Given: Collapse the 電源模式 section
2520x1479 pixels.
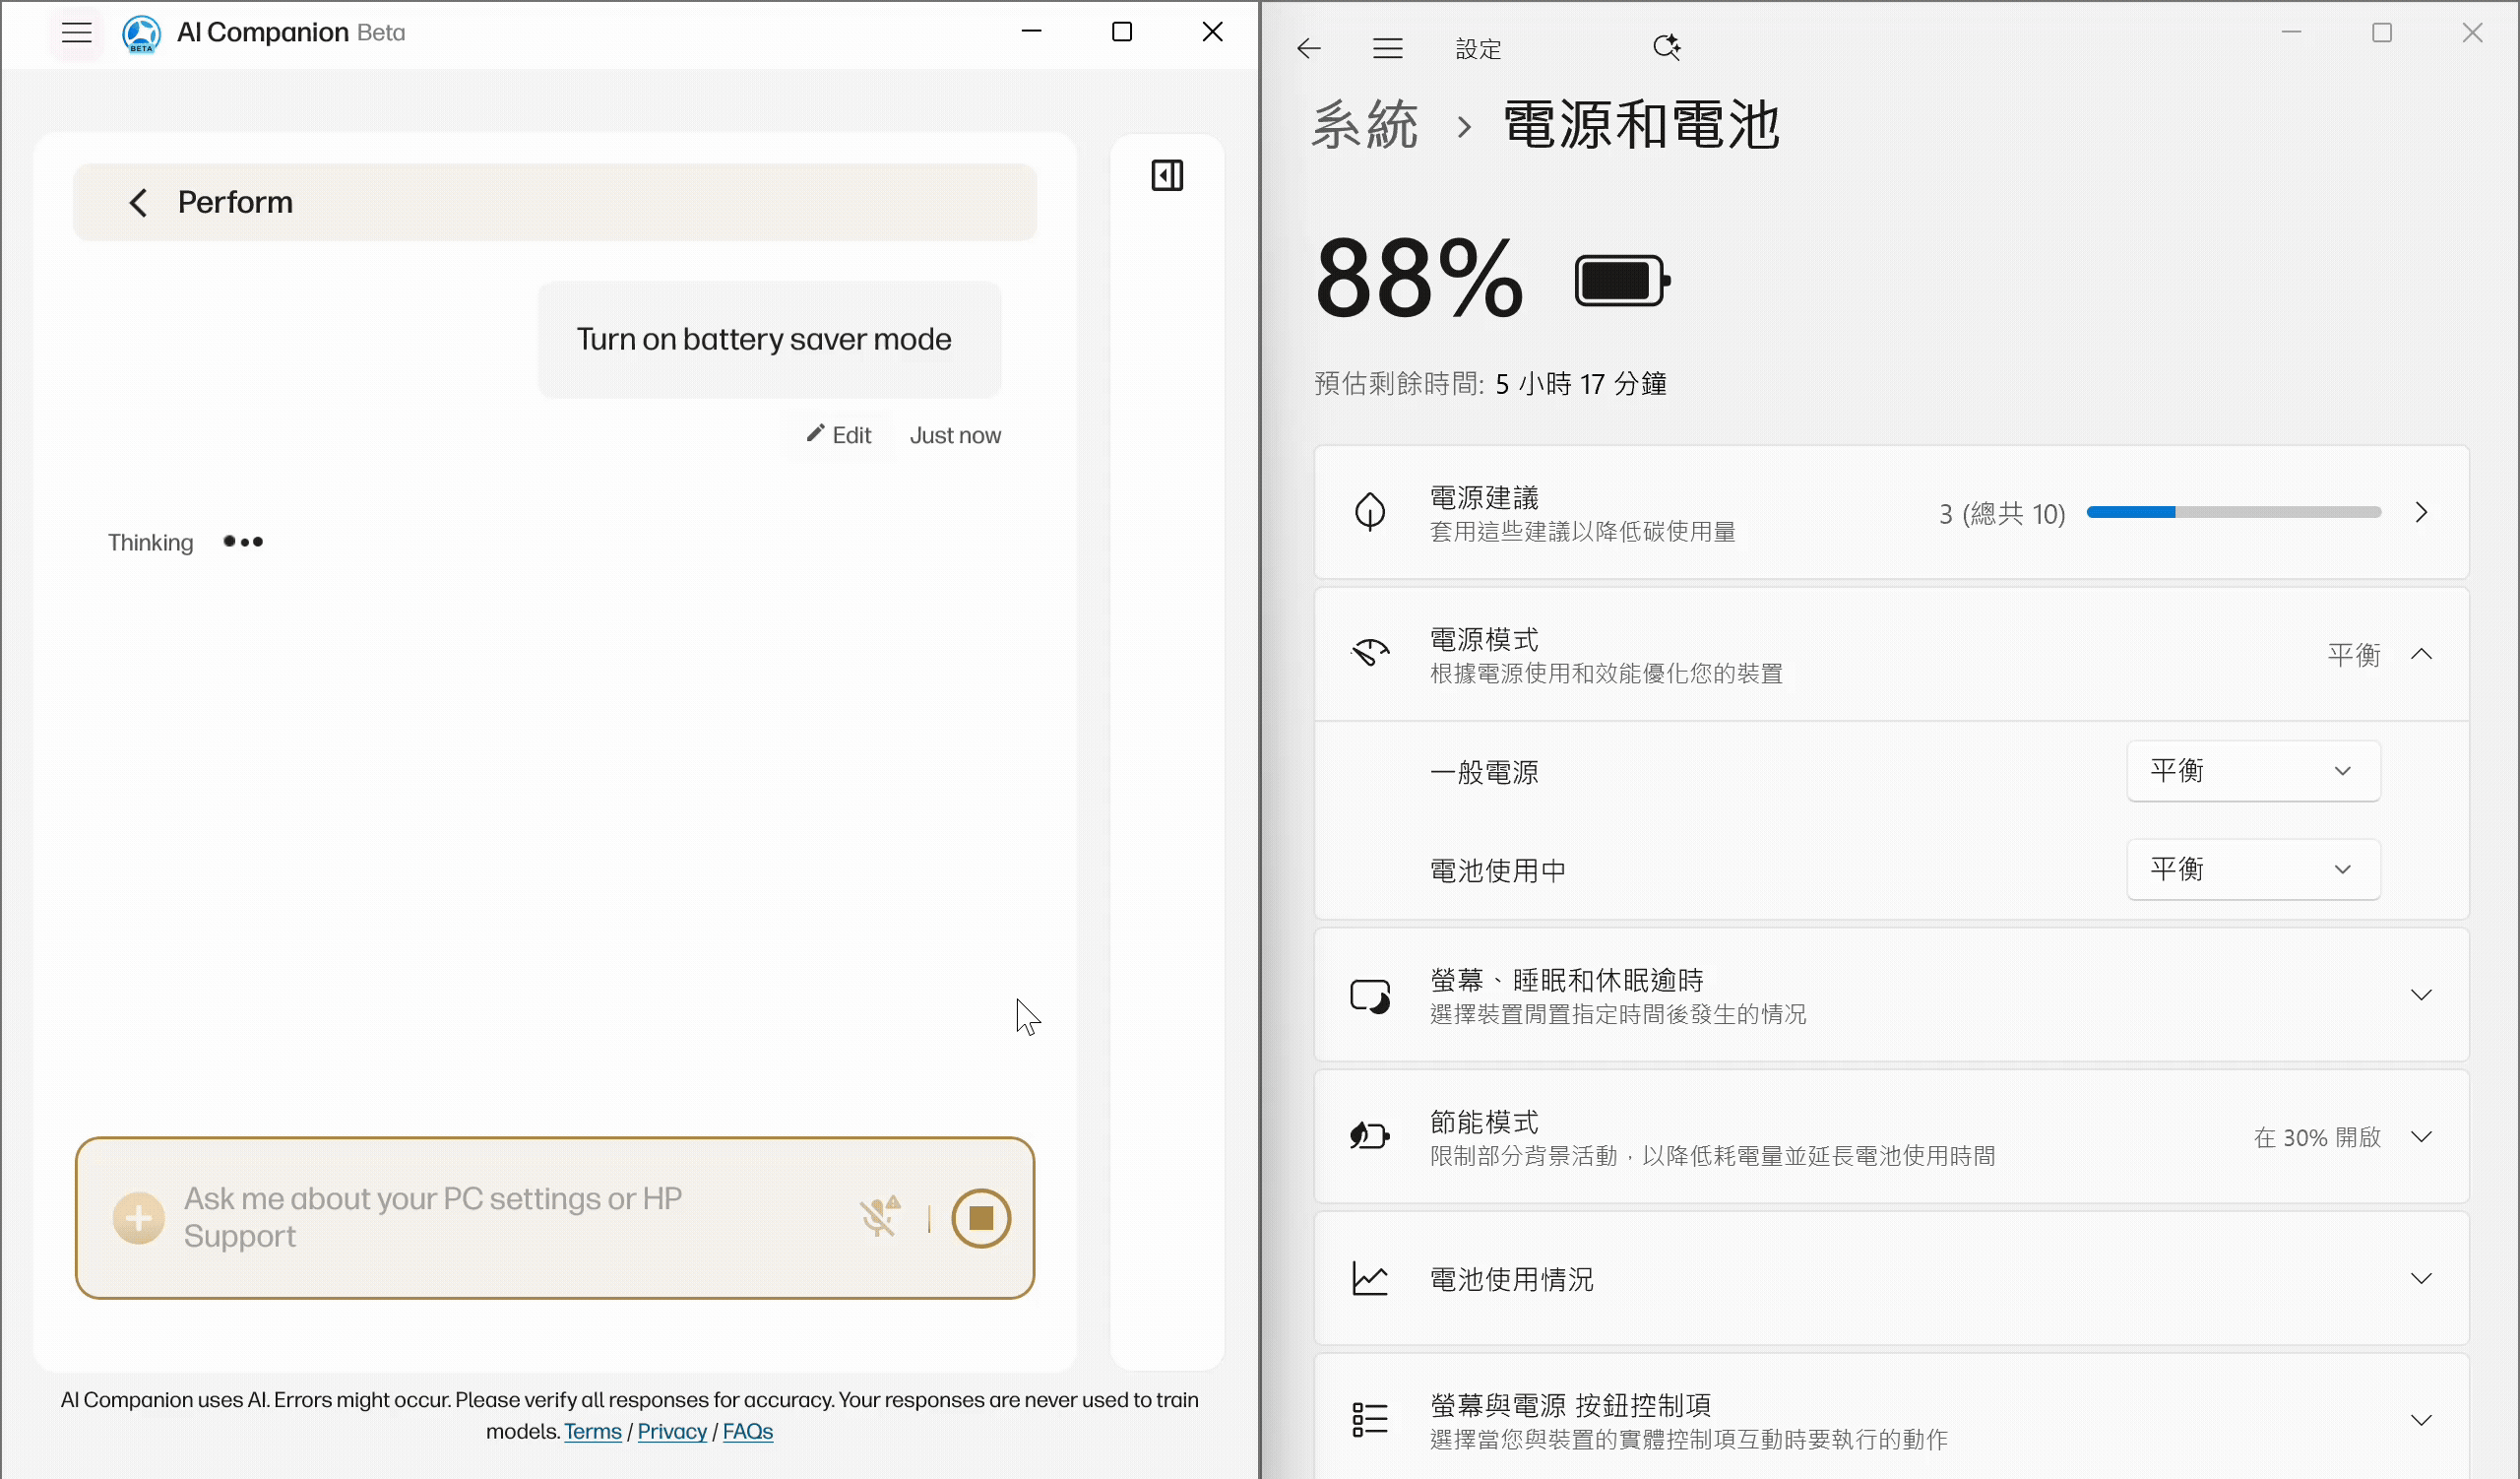Looking at the screenshot, I should click(x=2420, y=655).
